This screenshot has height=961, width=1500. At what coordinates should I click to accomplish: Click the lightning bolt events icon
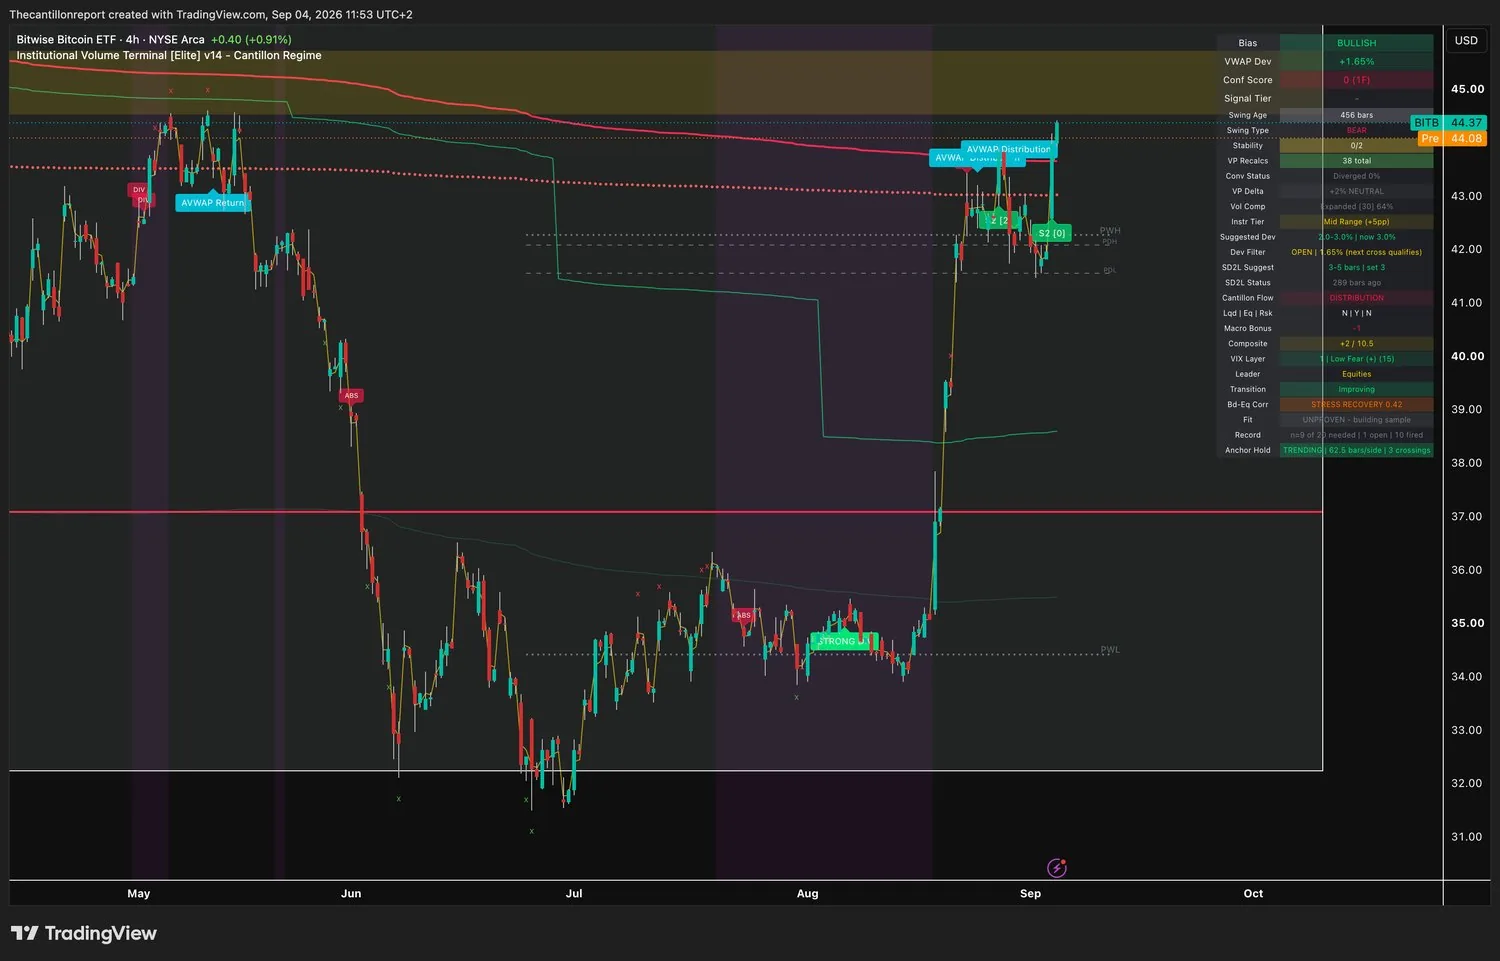(x=1057, y=867)
